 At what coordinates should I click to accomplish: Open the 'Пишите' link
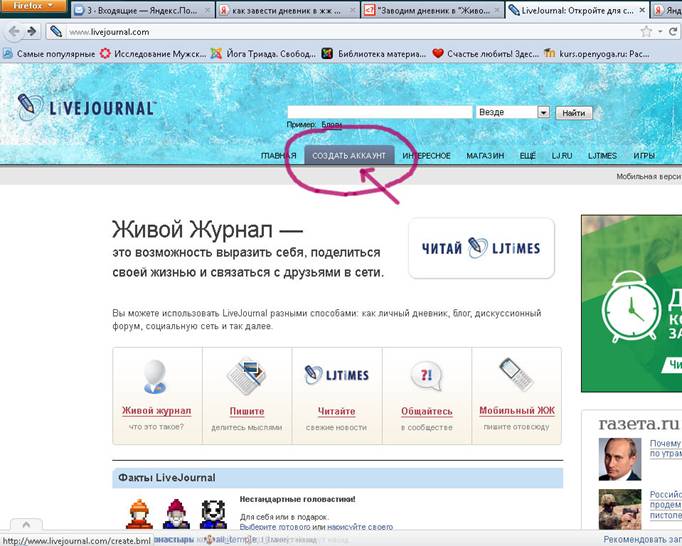click(x=247, y=412)
